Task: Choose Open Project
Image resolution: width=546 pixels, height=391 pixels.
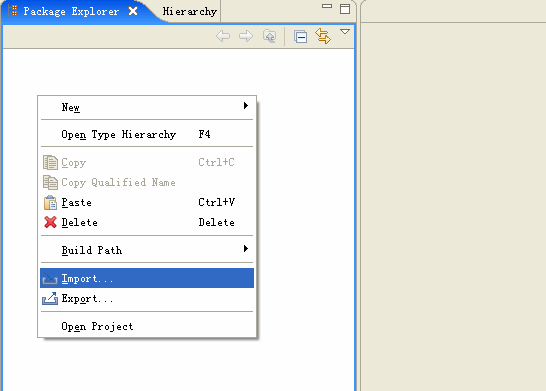Action: click(x=147, y=326)
